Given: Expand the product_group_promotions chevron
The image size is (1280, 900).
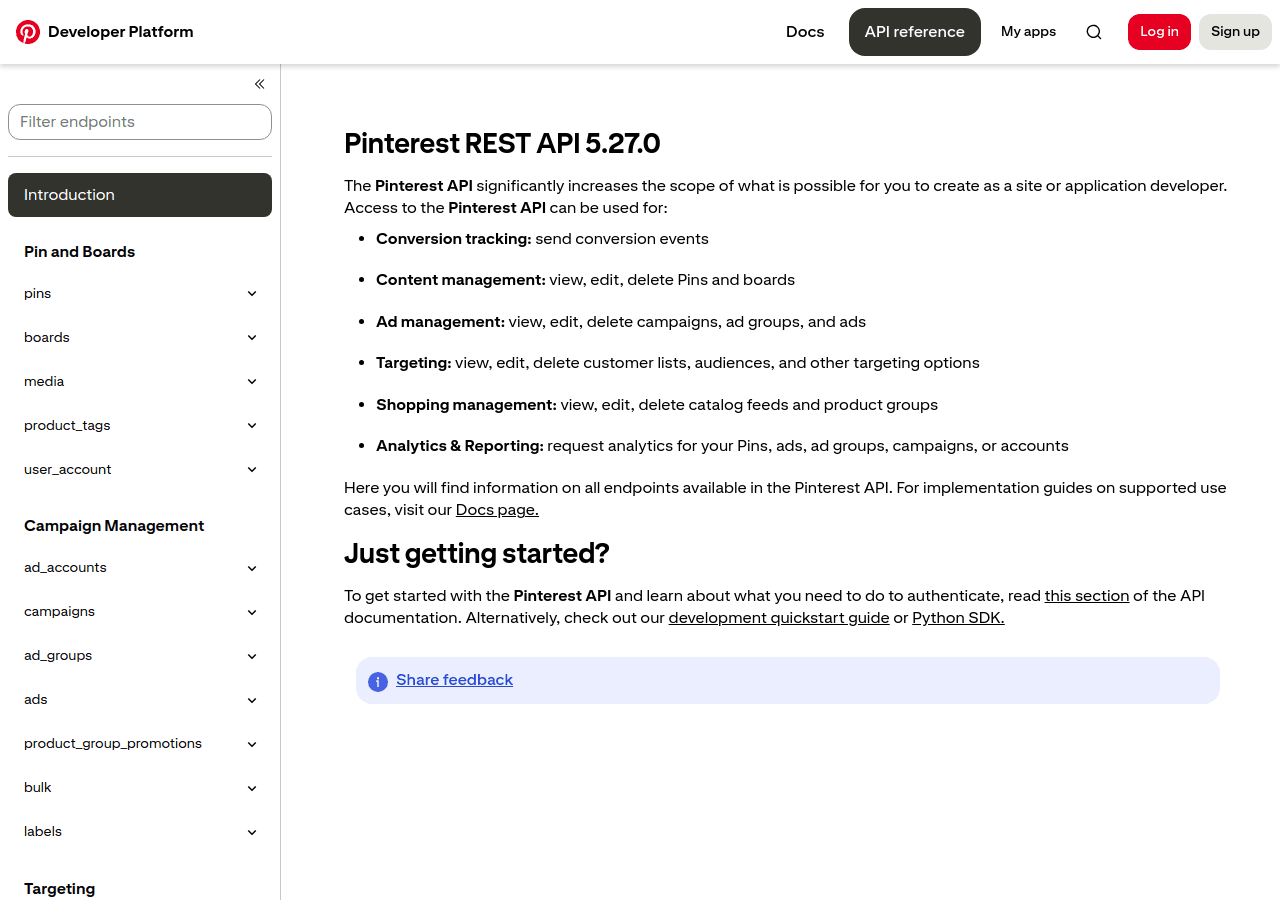Looking at the screenshot, I should (252, 744).
